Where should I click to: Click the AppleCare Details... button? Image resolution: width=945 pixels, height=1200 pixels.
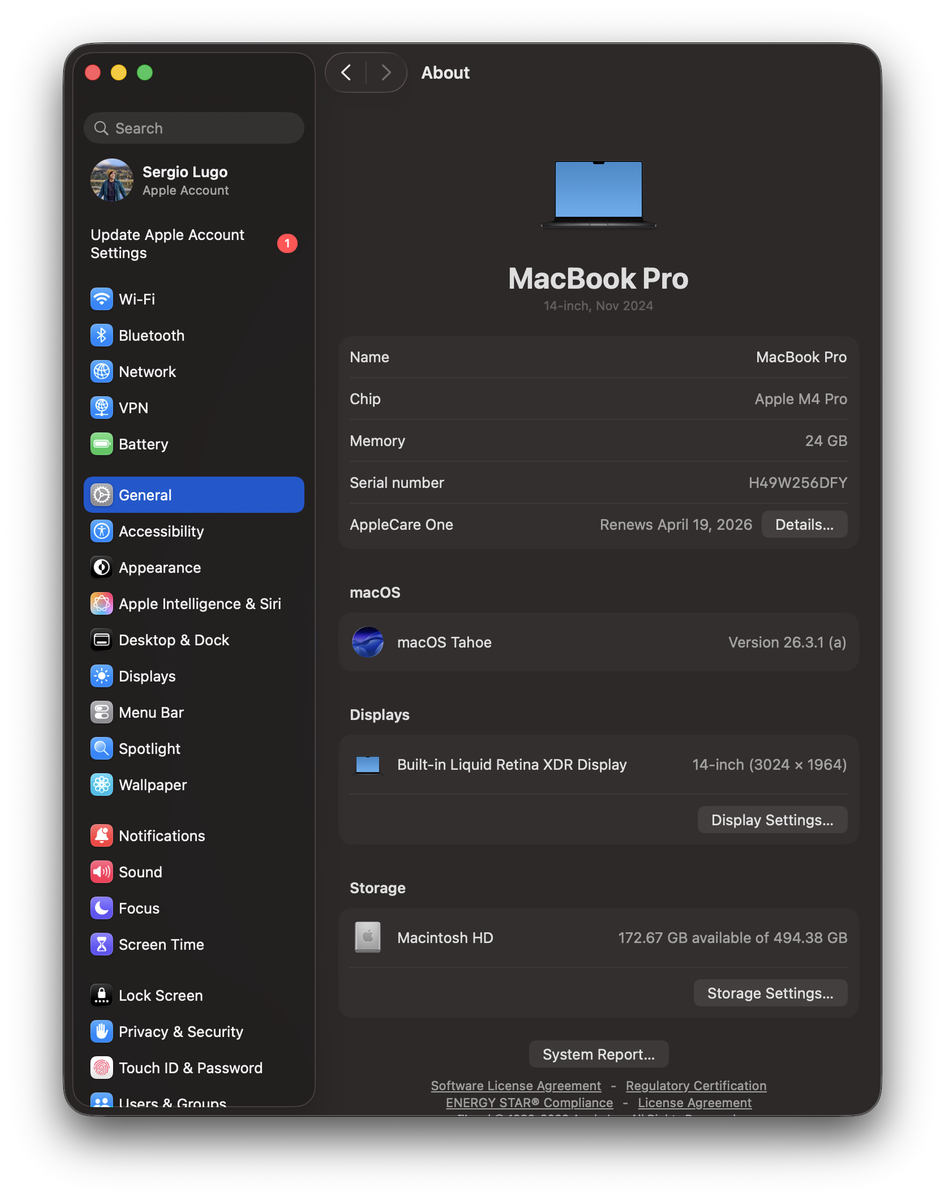804,525
